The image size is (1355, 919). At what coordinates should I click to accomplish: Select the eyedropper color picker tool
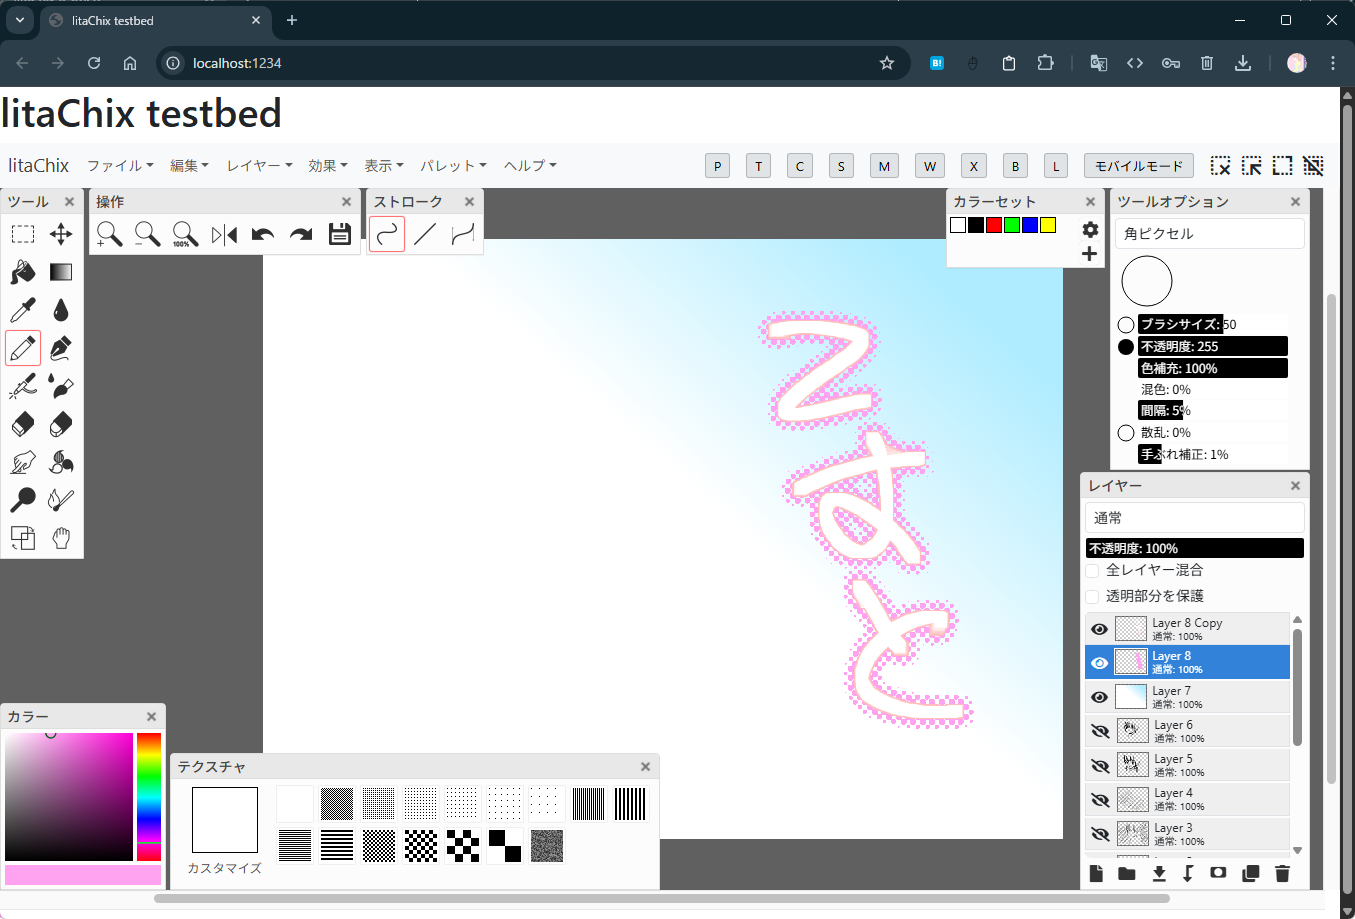23,310
